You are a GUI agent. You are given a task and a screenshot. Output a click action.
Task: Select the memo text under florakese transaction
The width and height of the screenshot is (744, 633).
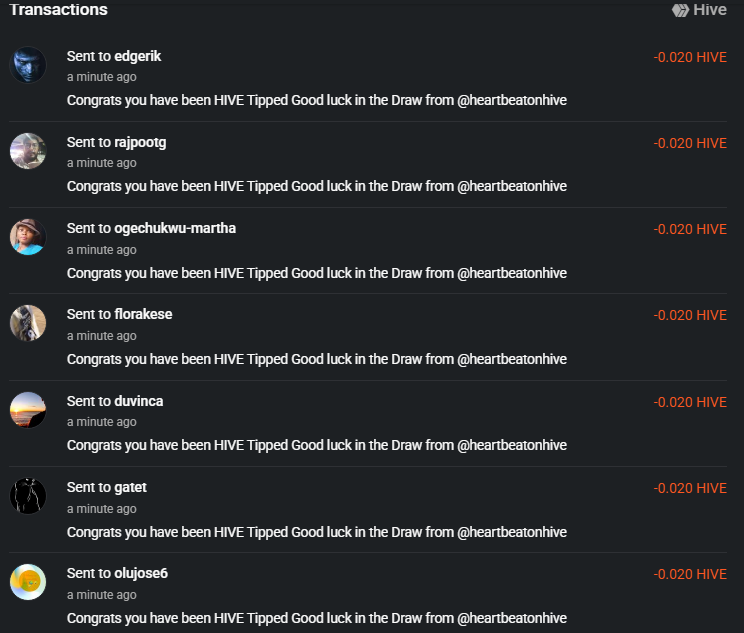coord(317,359)
